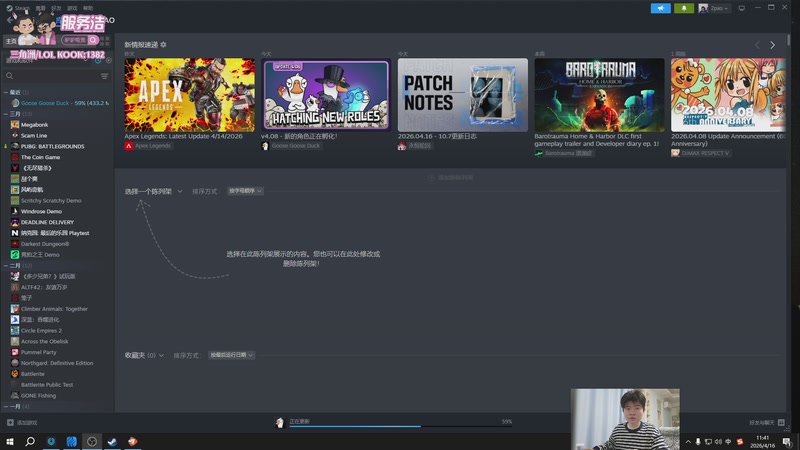The image size is (800, 450).
Task: Open the Apex Legends update news card
Action: (190, 95)
